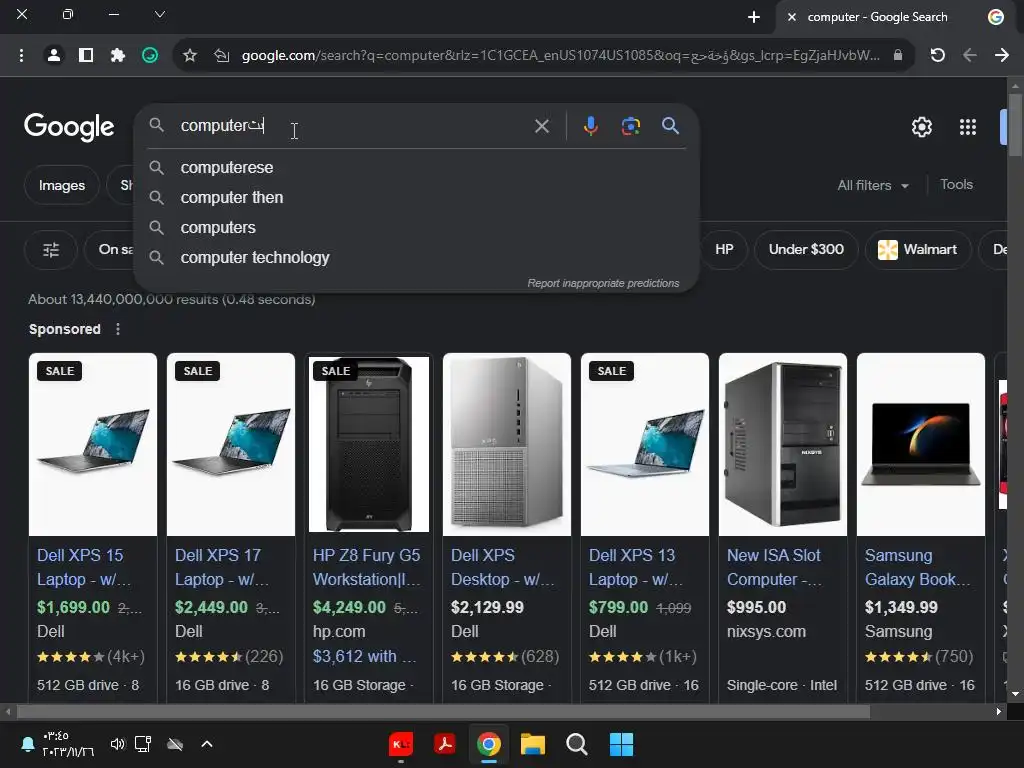Open Samsung Galaxy Book product image
1024x768 pixels.
921,445
